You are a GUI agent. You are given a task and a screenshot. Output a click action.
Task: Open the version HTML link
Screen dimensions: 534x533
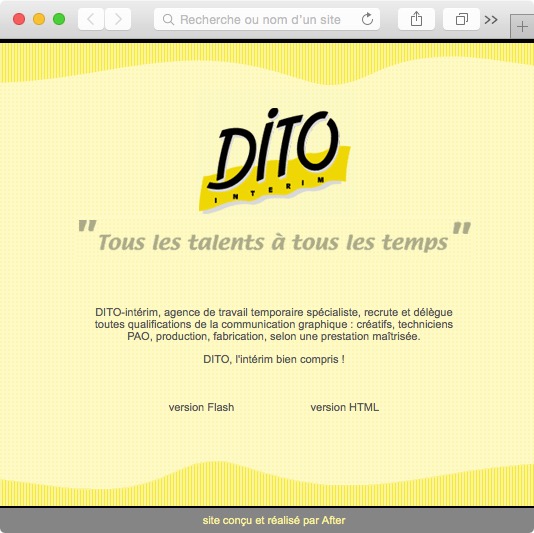pos(345,407)
